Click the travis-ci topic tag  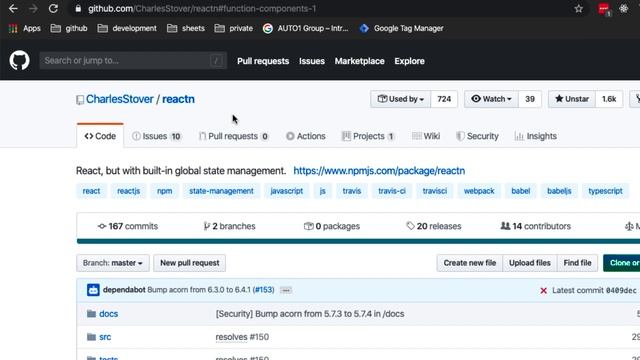pyautogui.click(x=392, y=191)
